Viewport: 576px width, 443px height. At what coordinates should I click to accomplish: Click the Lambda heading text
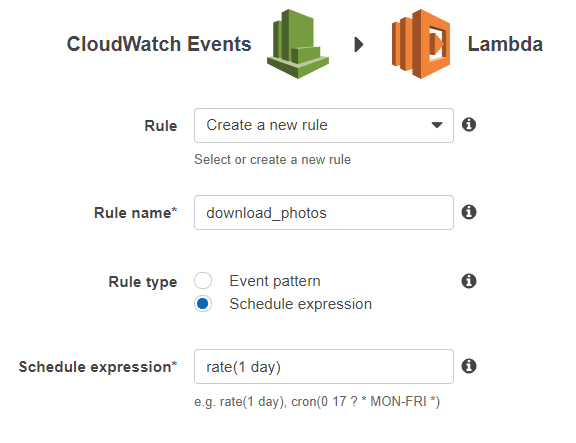505,44
